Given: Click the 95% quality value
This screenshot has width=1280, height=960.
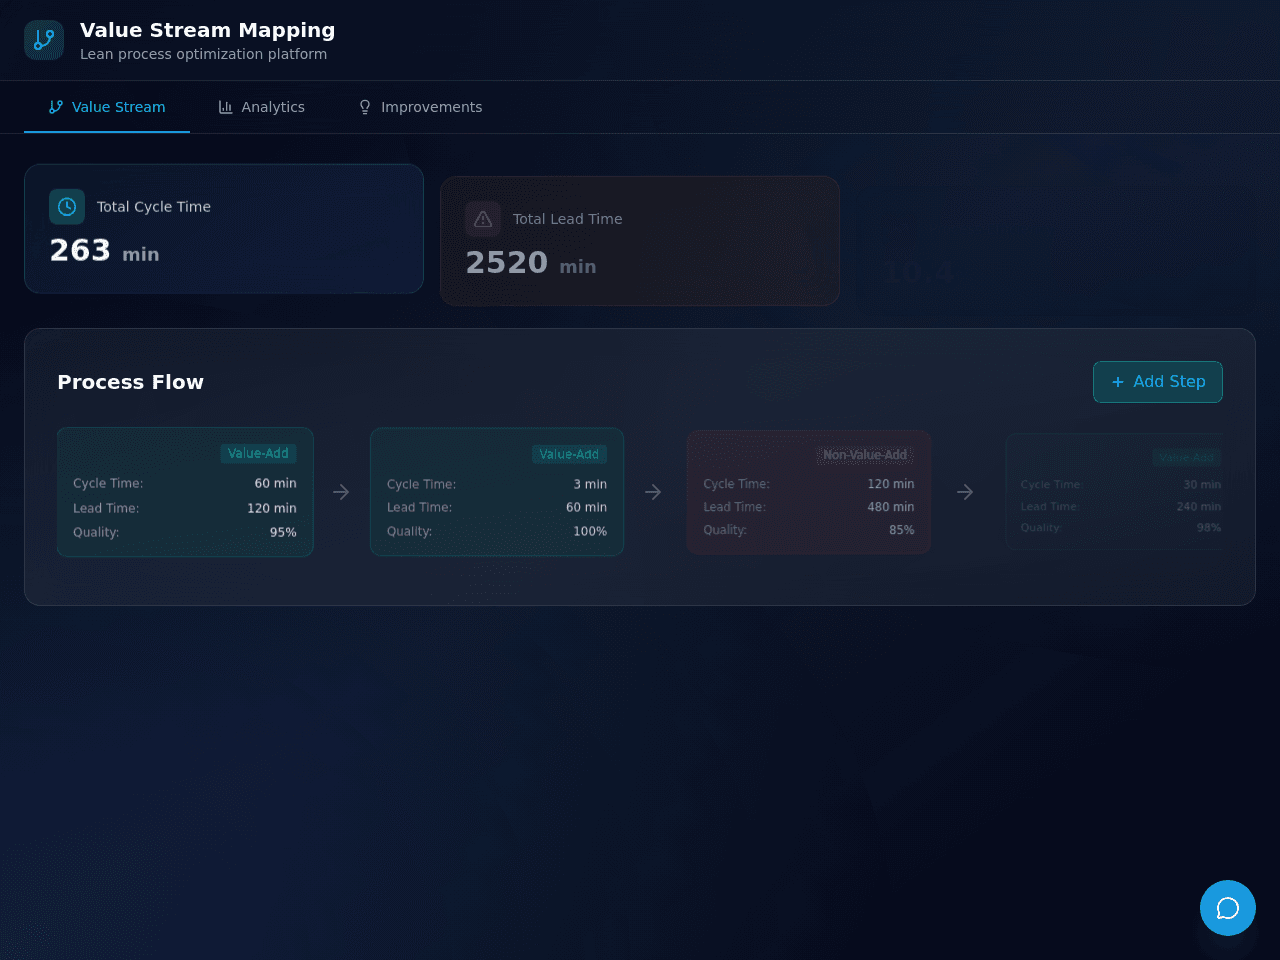Looking at the screenshot, I should pyautogui.click(x=283, y=532).
